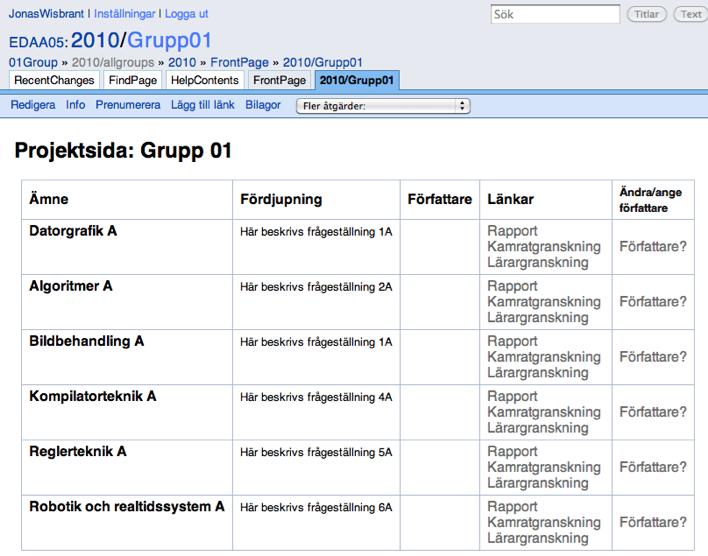The height and width of the screenshot is (556, 708).
Task: Open the Info page link
Action: tap(75, 105)
